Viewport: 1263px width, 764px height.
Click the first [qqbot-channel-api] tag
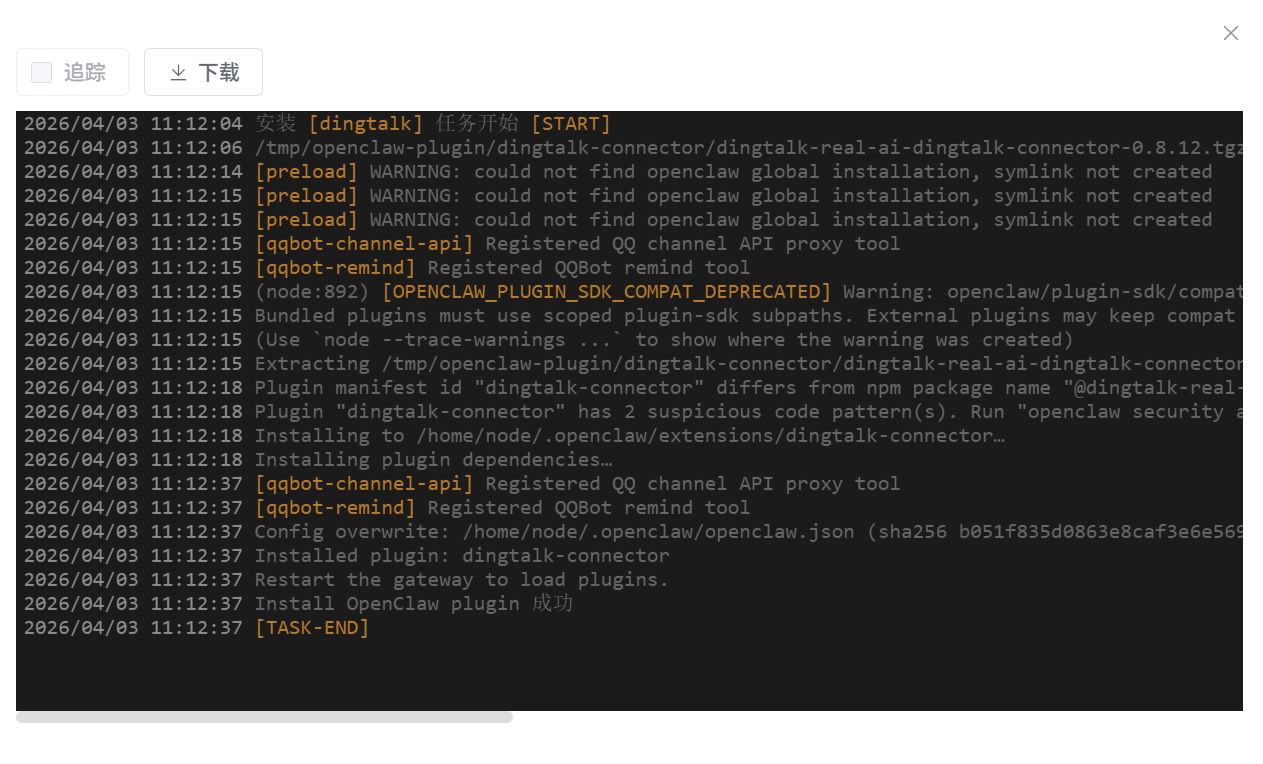click(x=364, y=244)
